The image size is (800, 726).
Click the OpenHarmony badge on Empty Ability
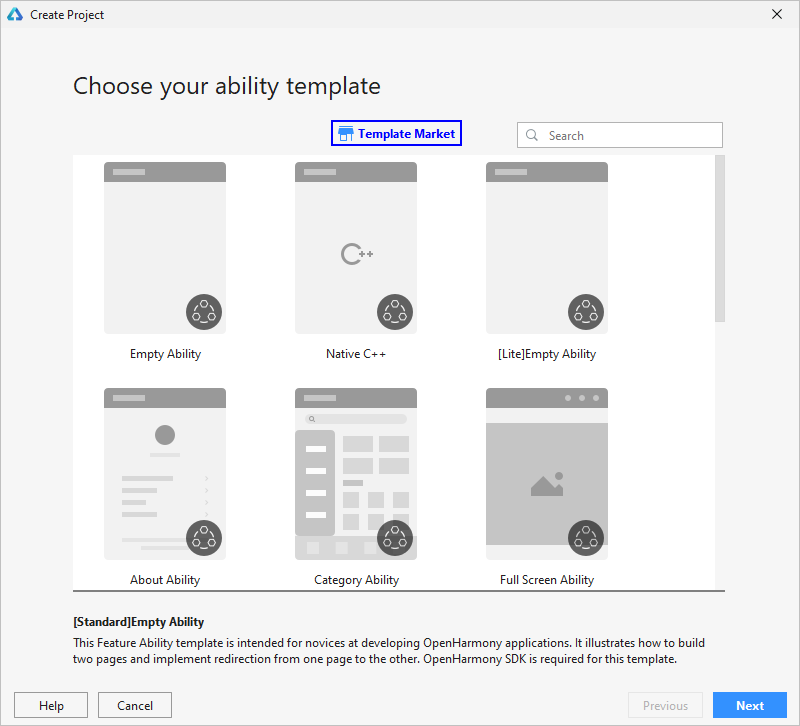pyautogui.click(x=204, y=312)
